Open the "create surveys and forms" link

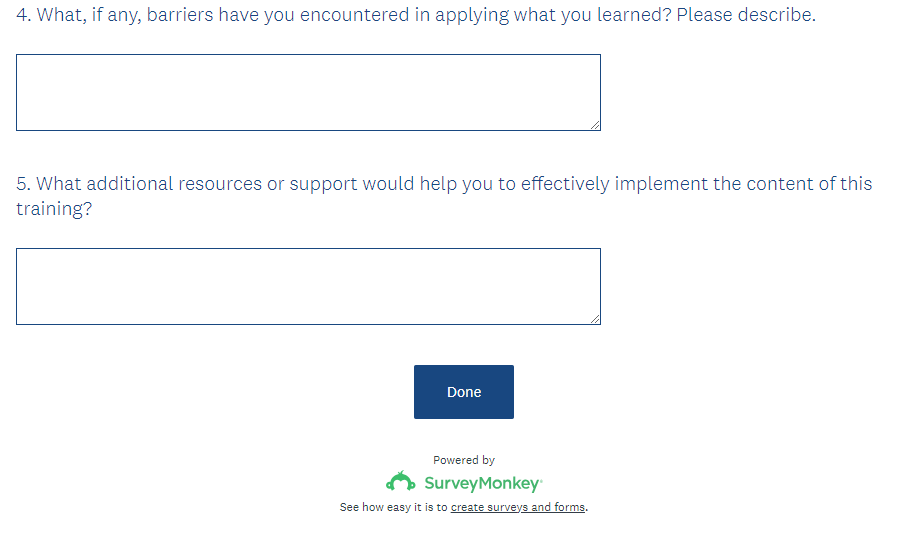pyautogui.click(x=518, y=508)
